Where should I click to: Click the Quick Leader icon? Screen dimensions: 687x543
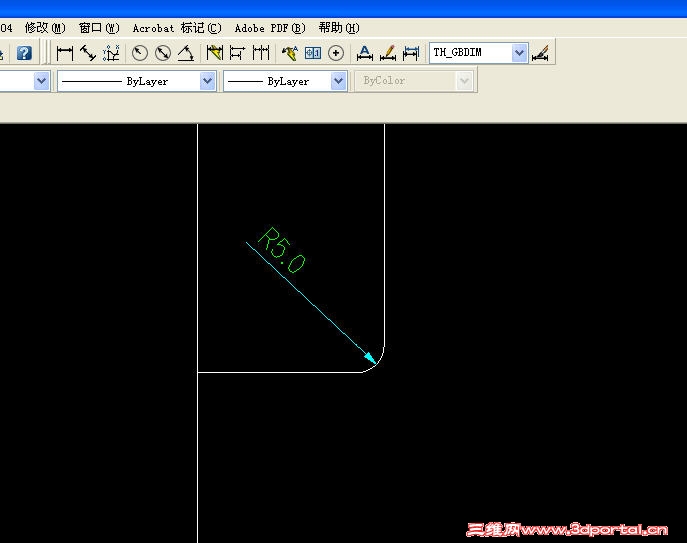click(x=290, y=53)
